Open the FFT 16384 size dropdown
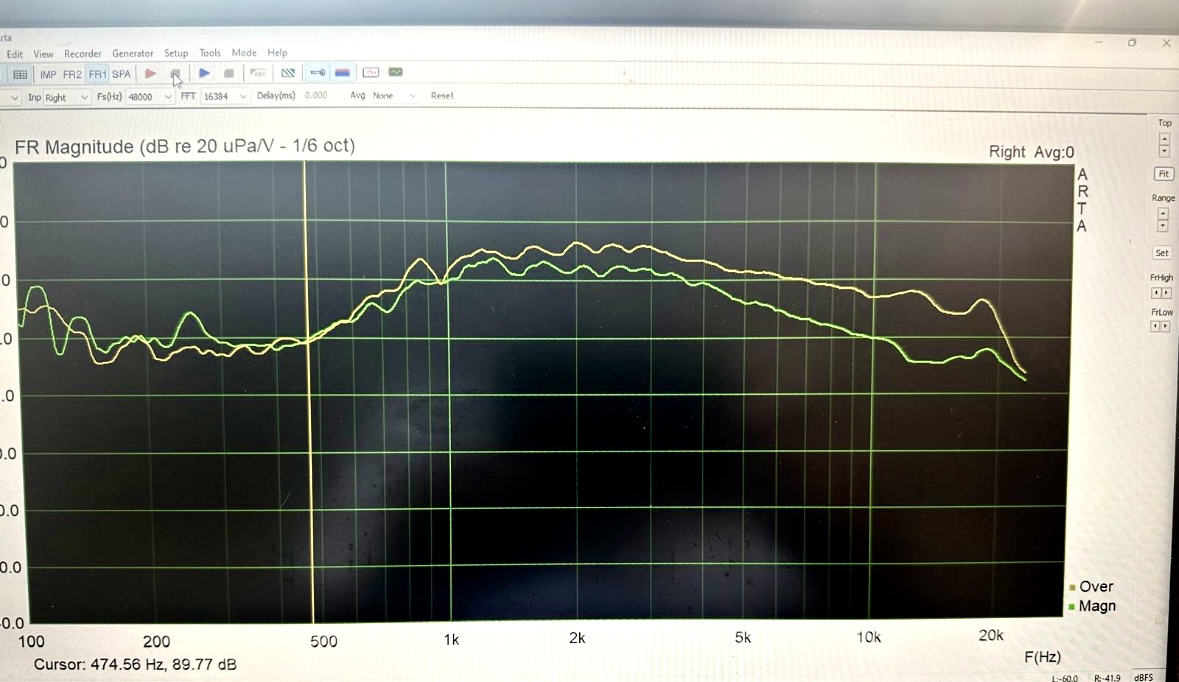Viewport: 1179px width, 682px height. 225,97
